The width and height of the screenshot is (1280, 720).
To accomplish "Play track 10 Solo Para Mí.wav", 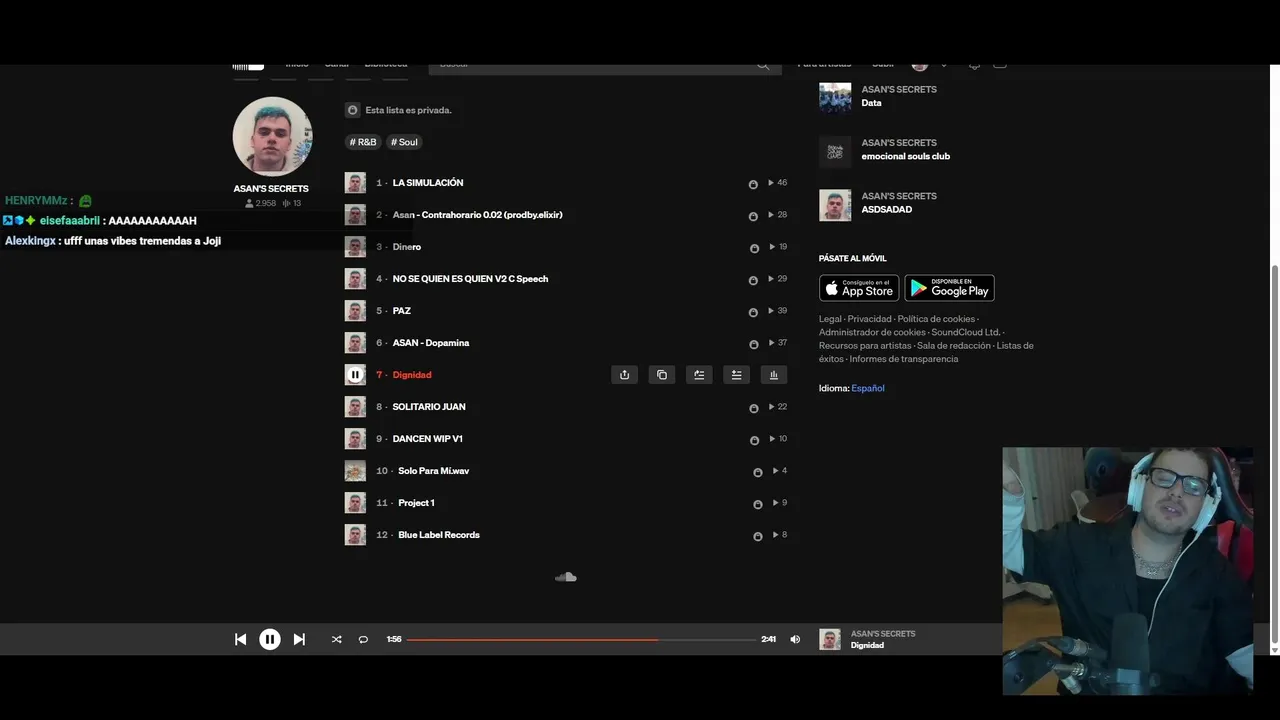I will [433, 471].
